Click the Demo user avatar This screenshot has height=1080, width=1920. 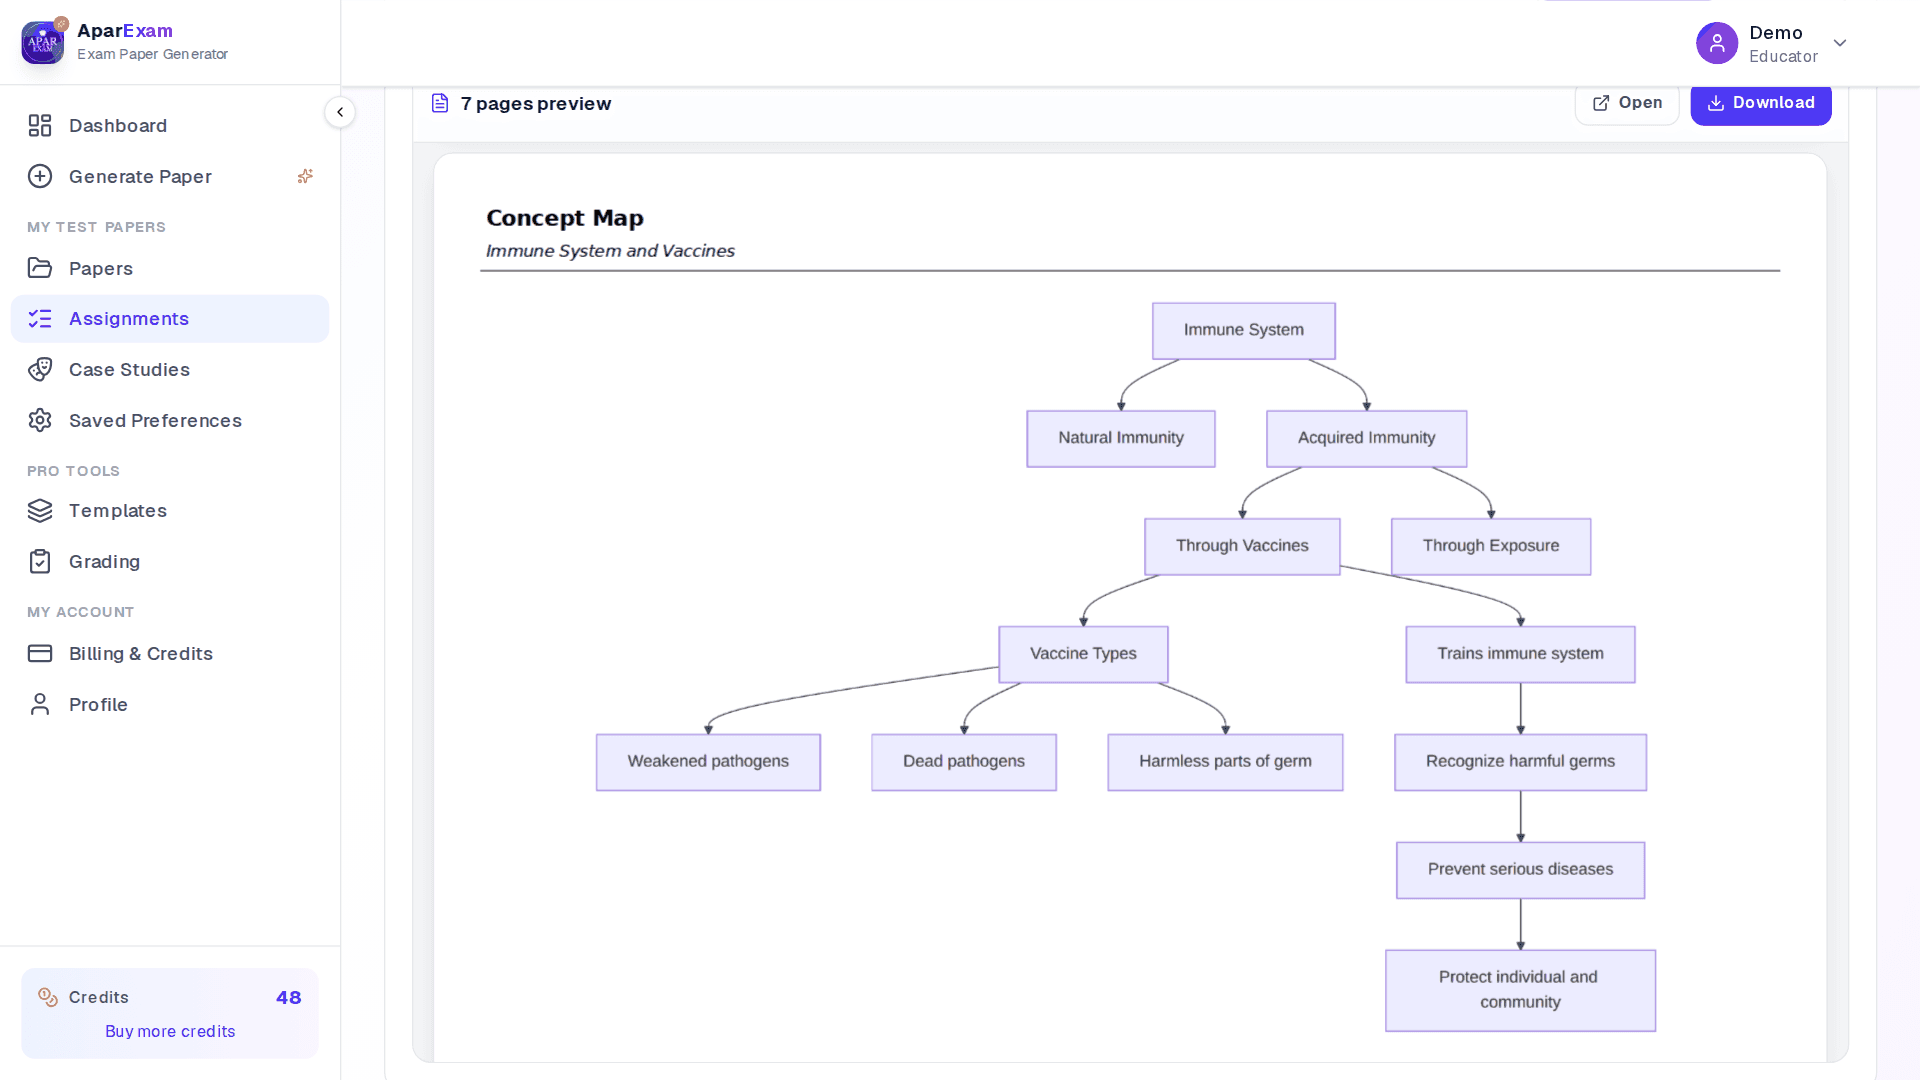pyautogui.click(x=1717, y=43)
